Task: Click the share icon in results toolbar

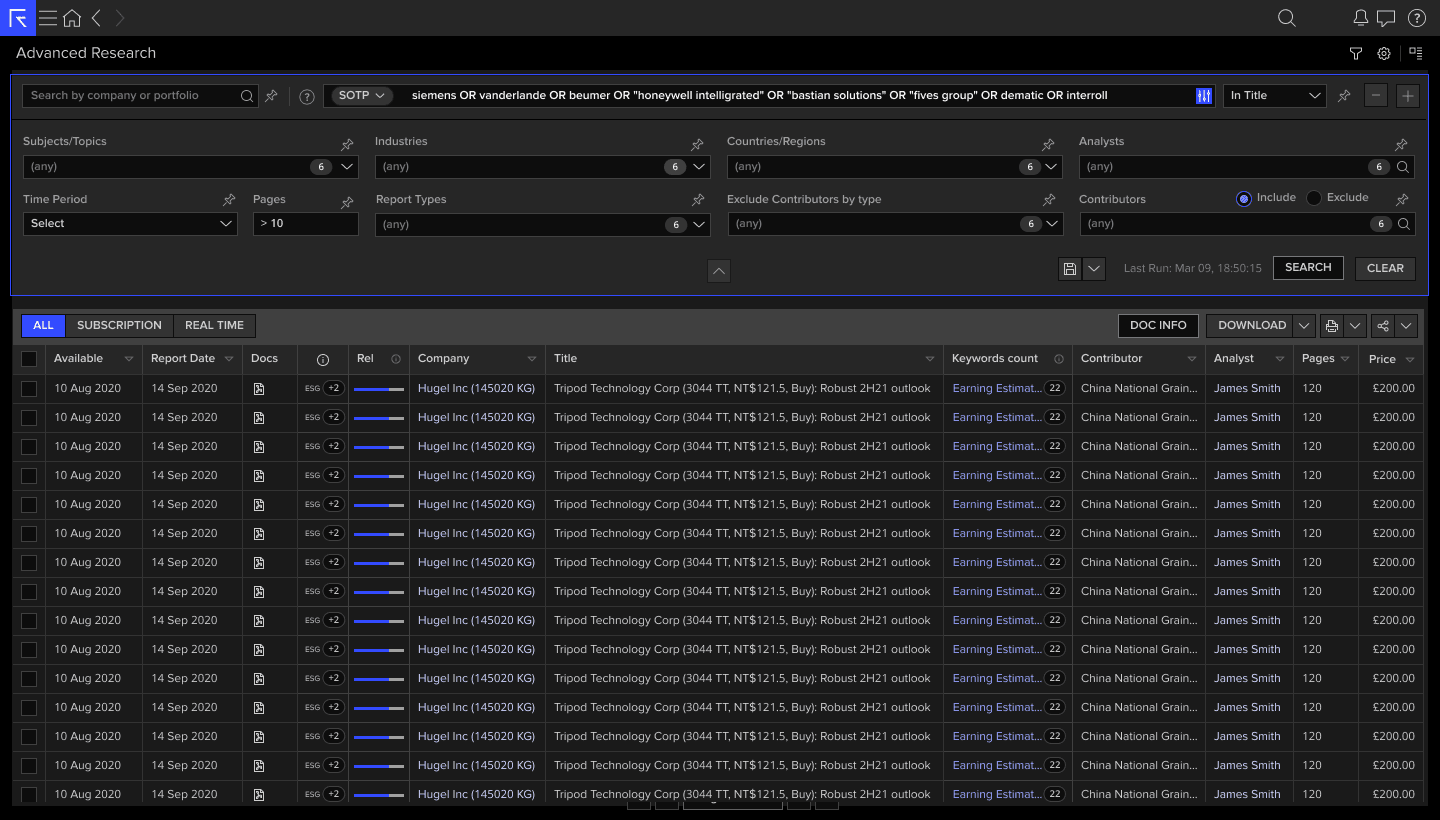Action: (1382, 325)
